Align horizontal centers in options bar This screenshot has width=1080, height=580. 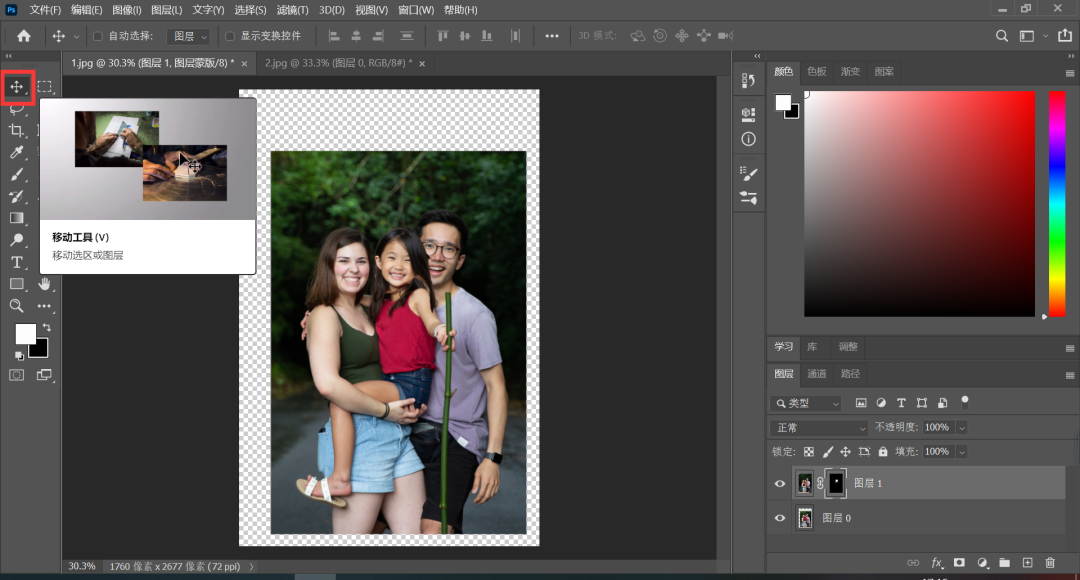coord(356,36)
